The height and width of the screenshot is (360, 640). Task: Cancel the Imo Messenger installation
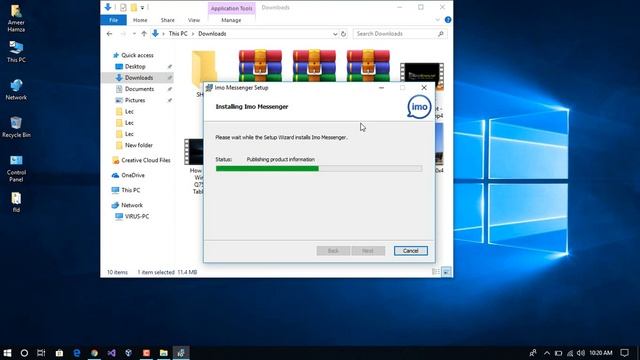tap(411, 251)
